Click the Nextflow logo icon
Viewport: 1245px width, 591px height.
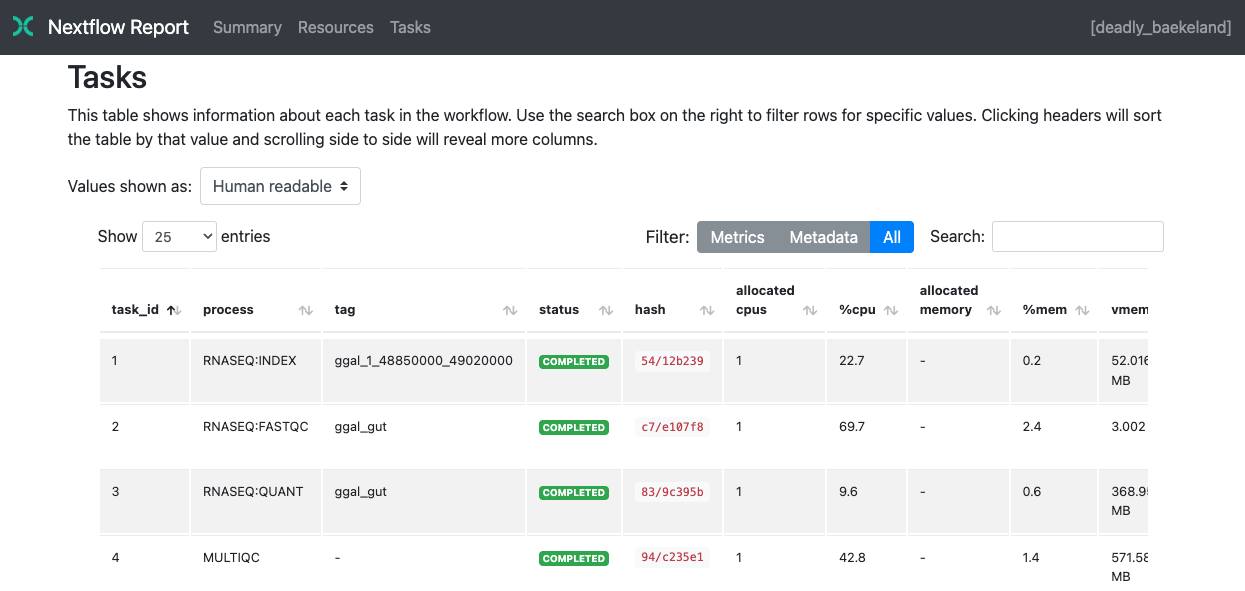tap(23, 27)
